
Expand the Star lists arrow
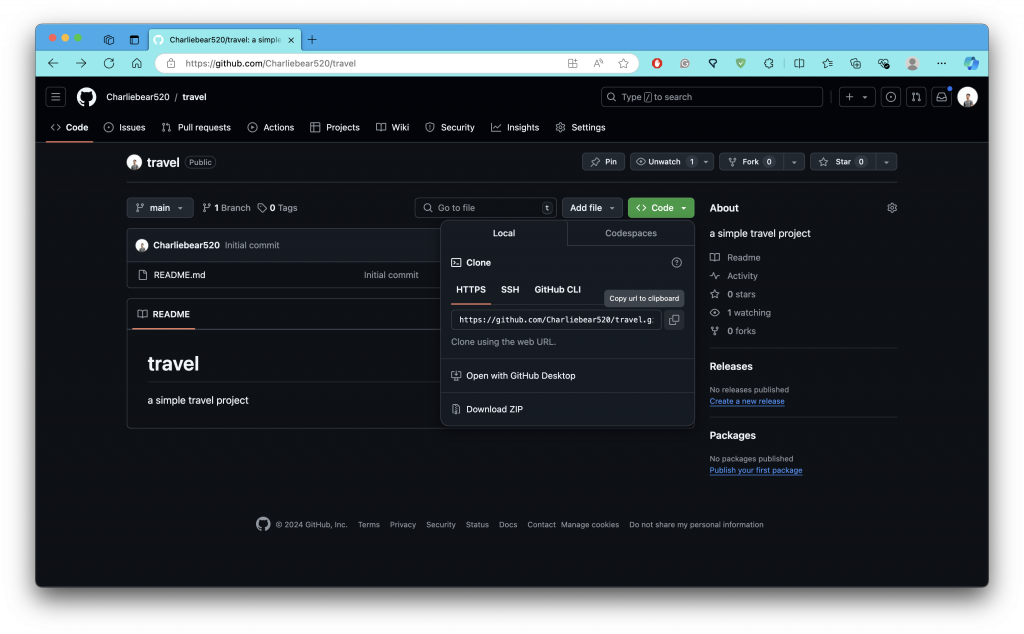pyautogui.click(x=886, y=162)
